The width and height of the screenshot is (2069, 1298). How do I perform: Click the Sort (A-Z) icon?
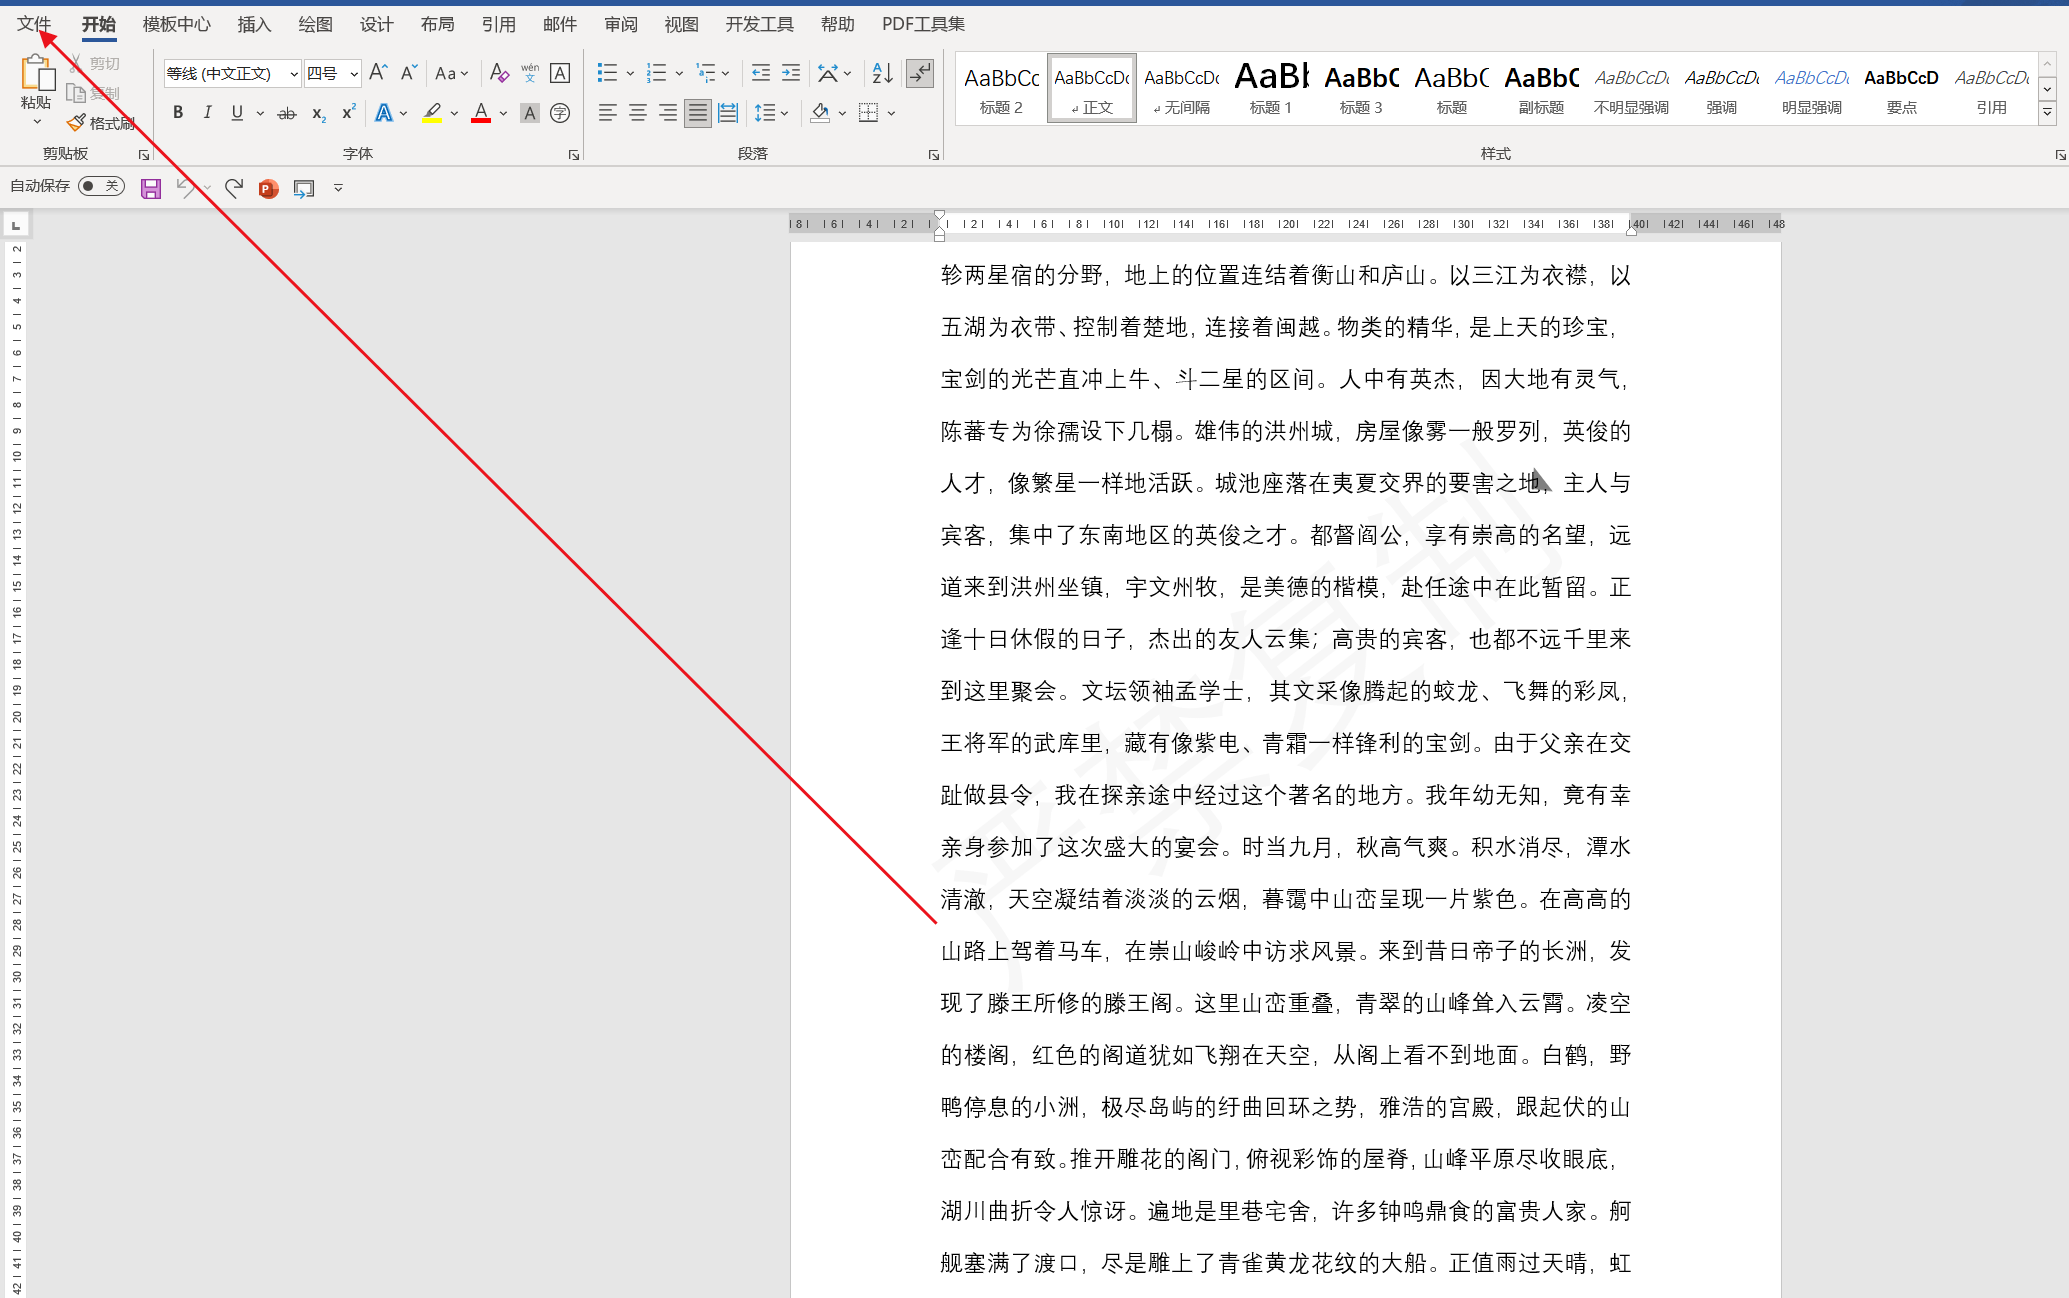(x=882, y=73)
